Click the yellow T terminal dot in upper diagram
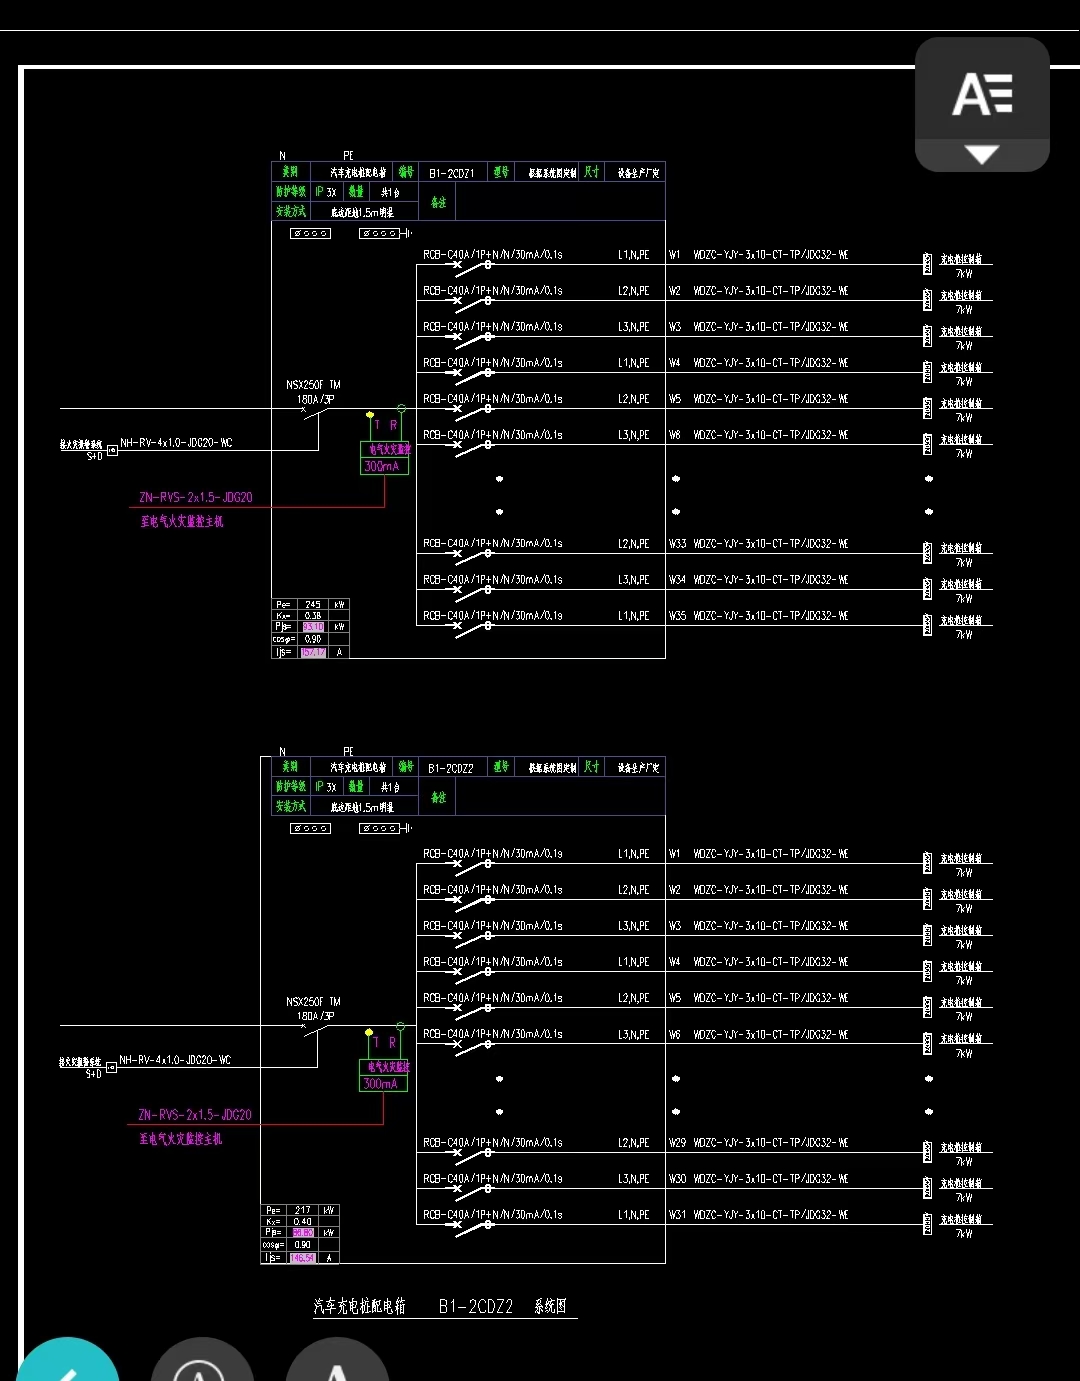Screen dimensions: 1080x1381 pyautogui.click(x=370, y=414)
